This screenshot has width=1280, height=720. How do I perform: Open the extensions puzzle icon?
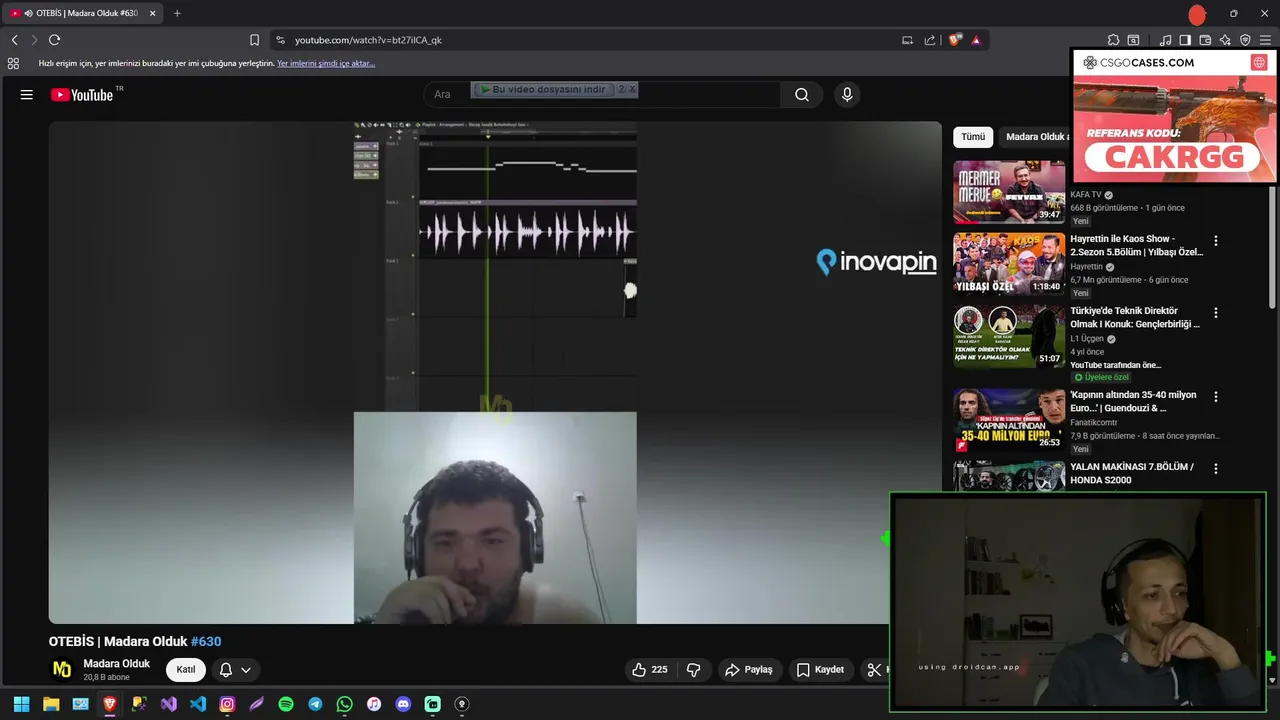1113,40
